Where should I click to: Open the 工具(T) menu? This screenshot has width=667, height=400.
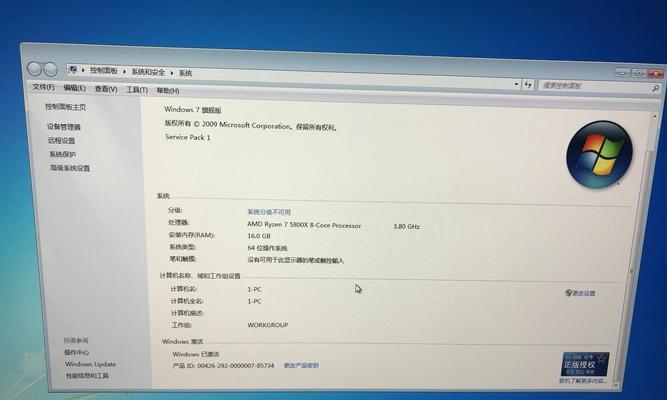click(x=137, y=90)
